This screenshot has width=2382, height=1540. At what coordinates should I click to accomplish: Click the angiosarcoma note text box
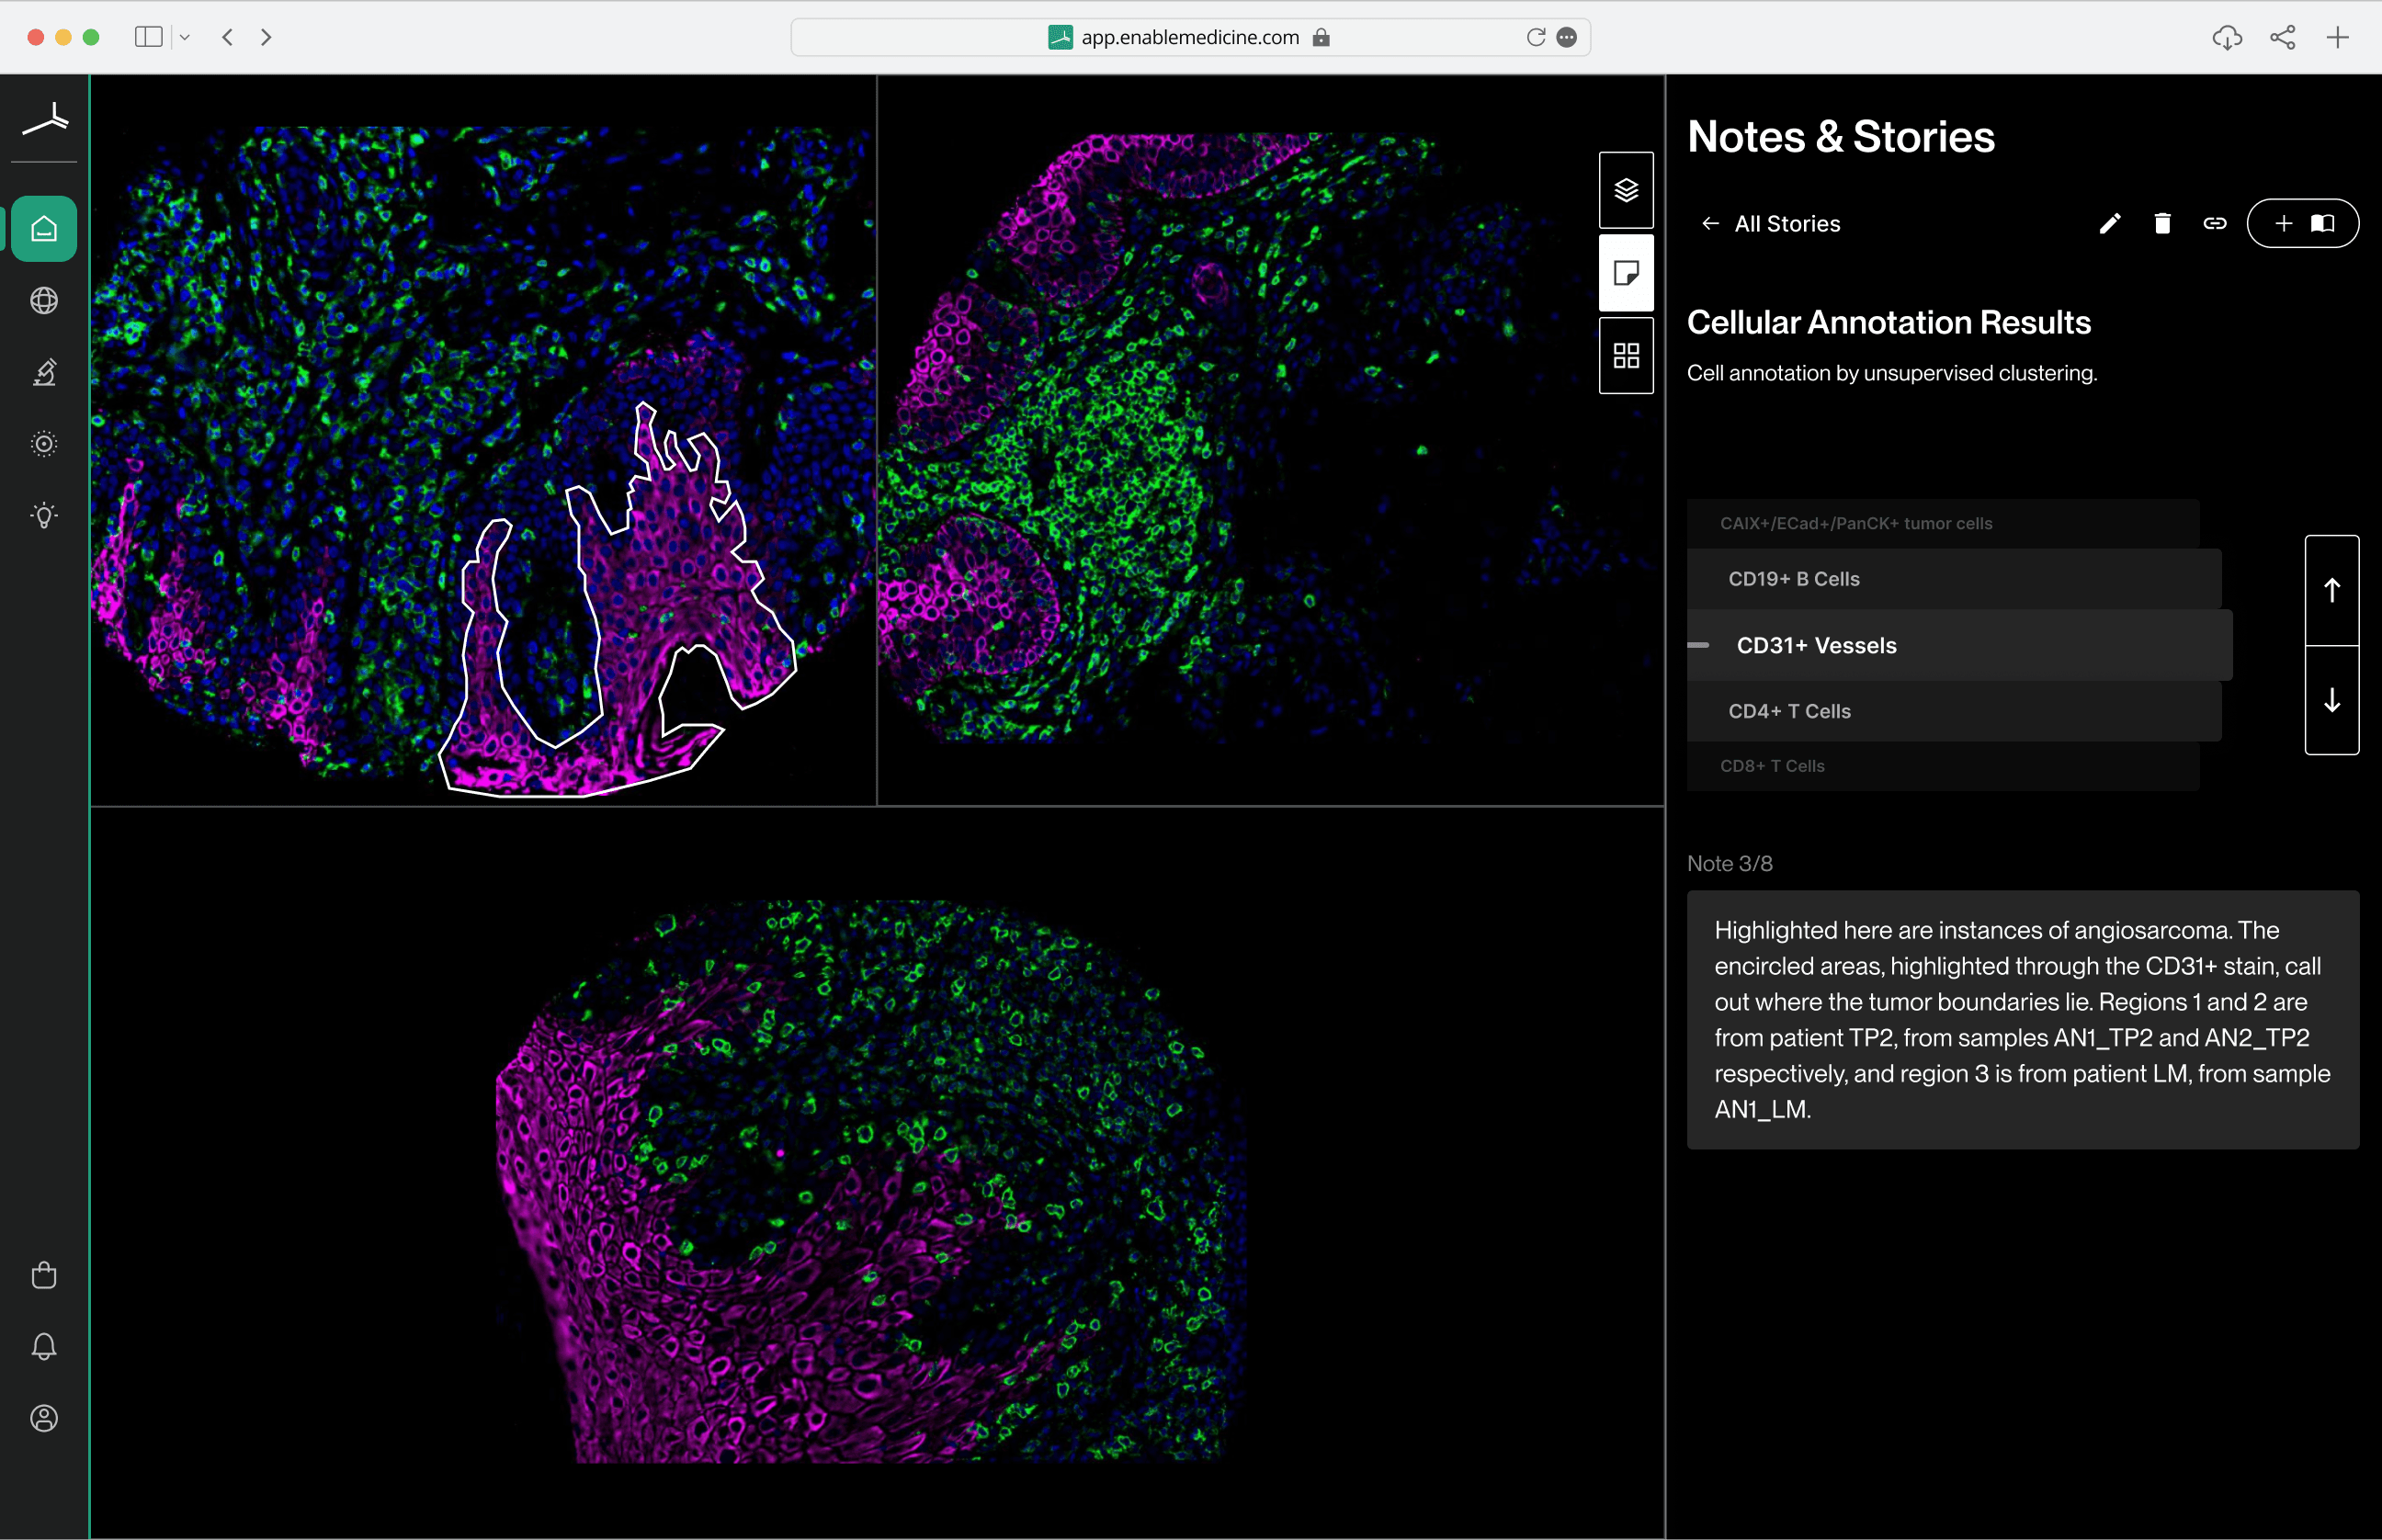point(2023,1019)
